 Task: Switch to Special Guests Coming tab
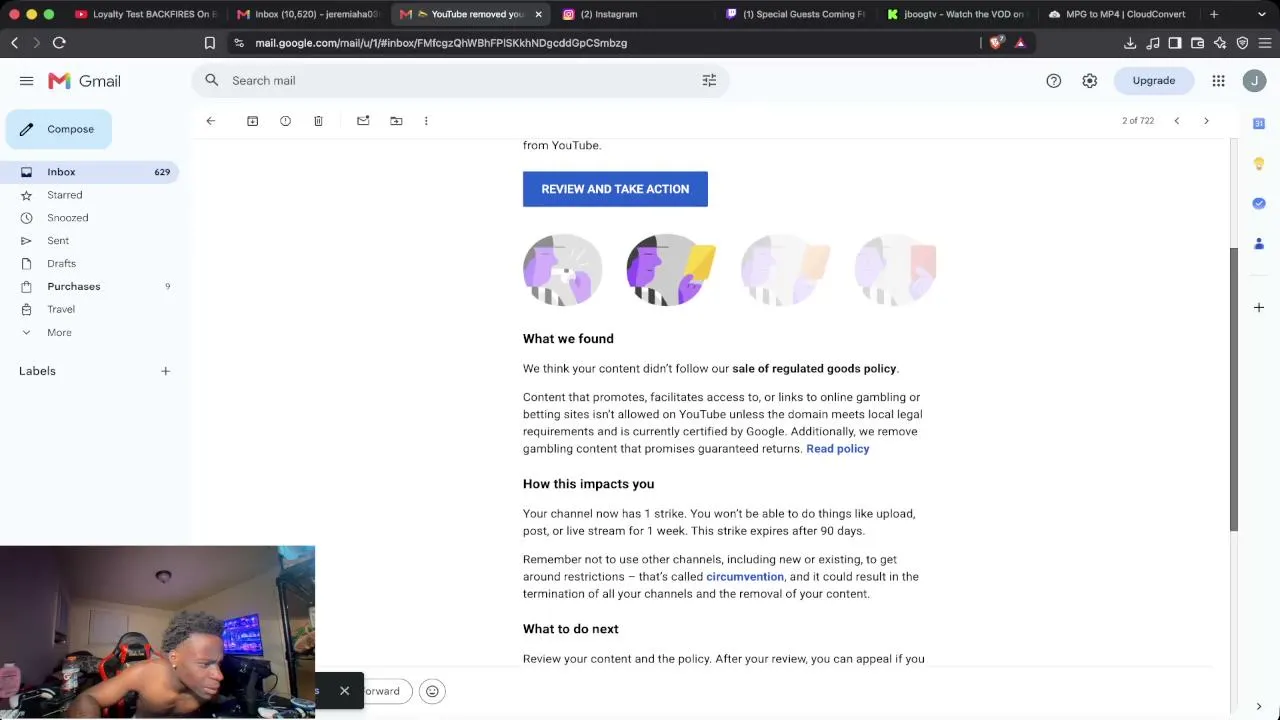(795, 14)
